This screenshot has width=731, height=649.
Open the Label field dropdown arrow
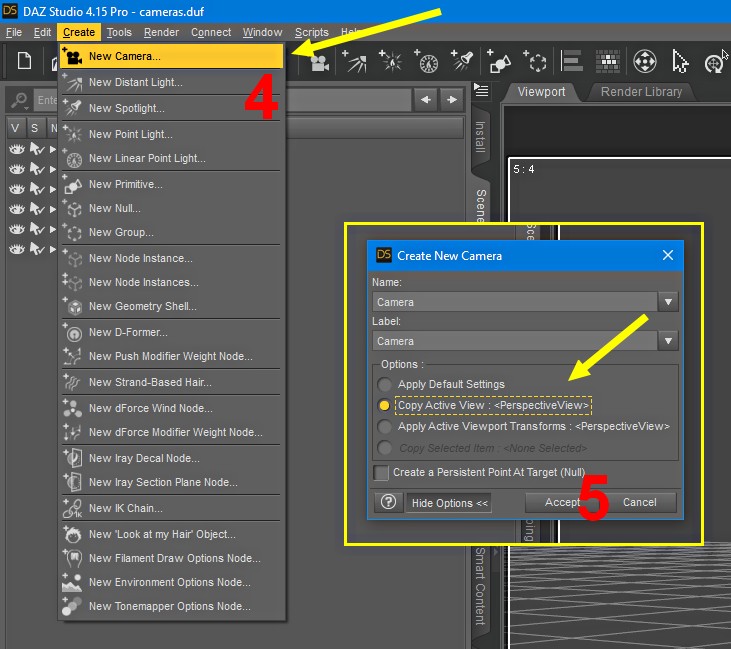(668, 341)
